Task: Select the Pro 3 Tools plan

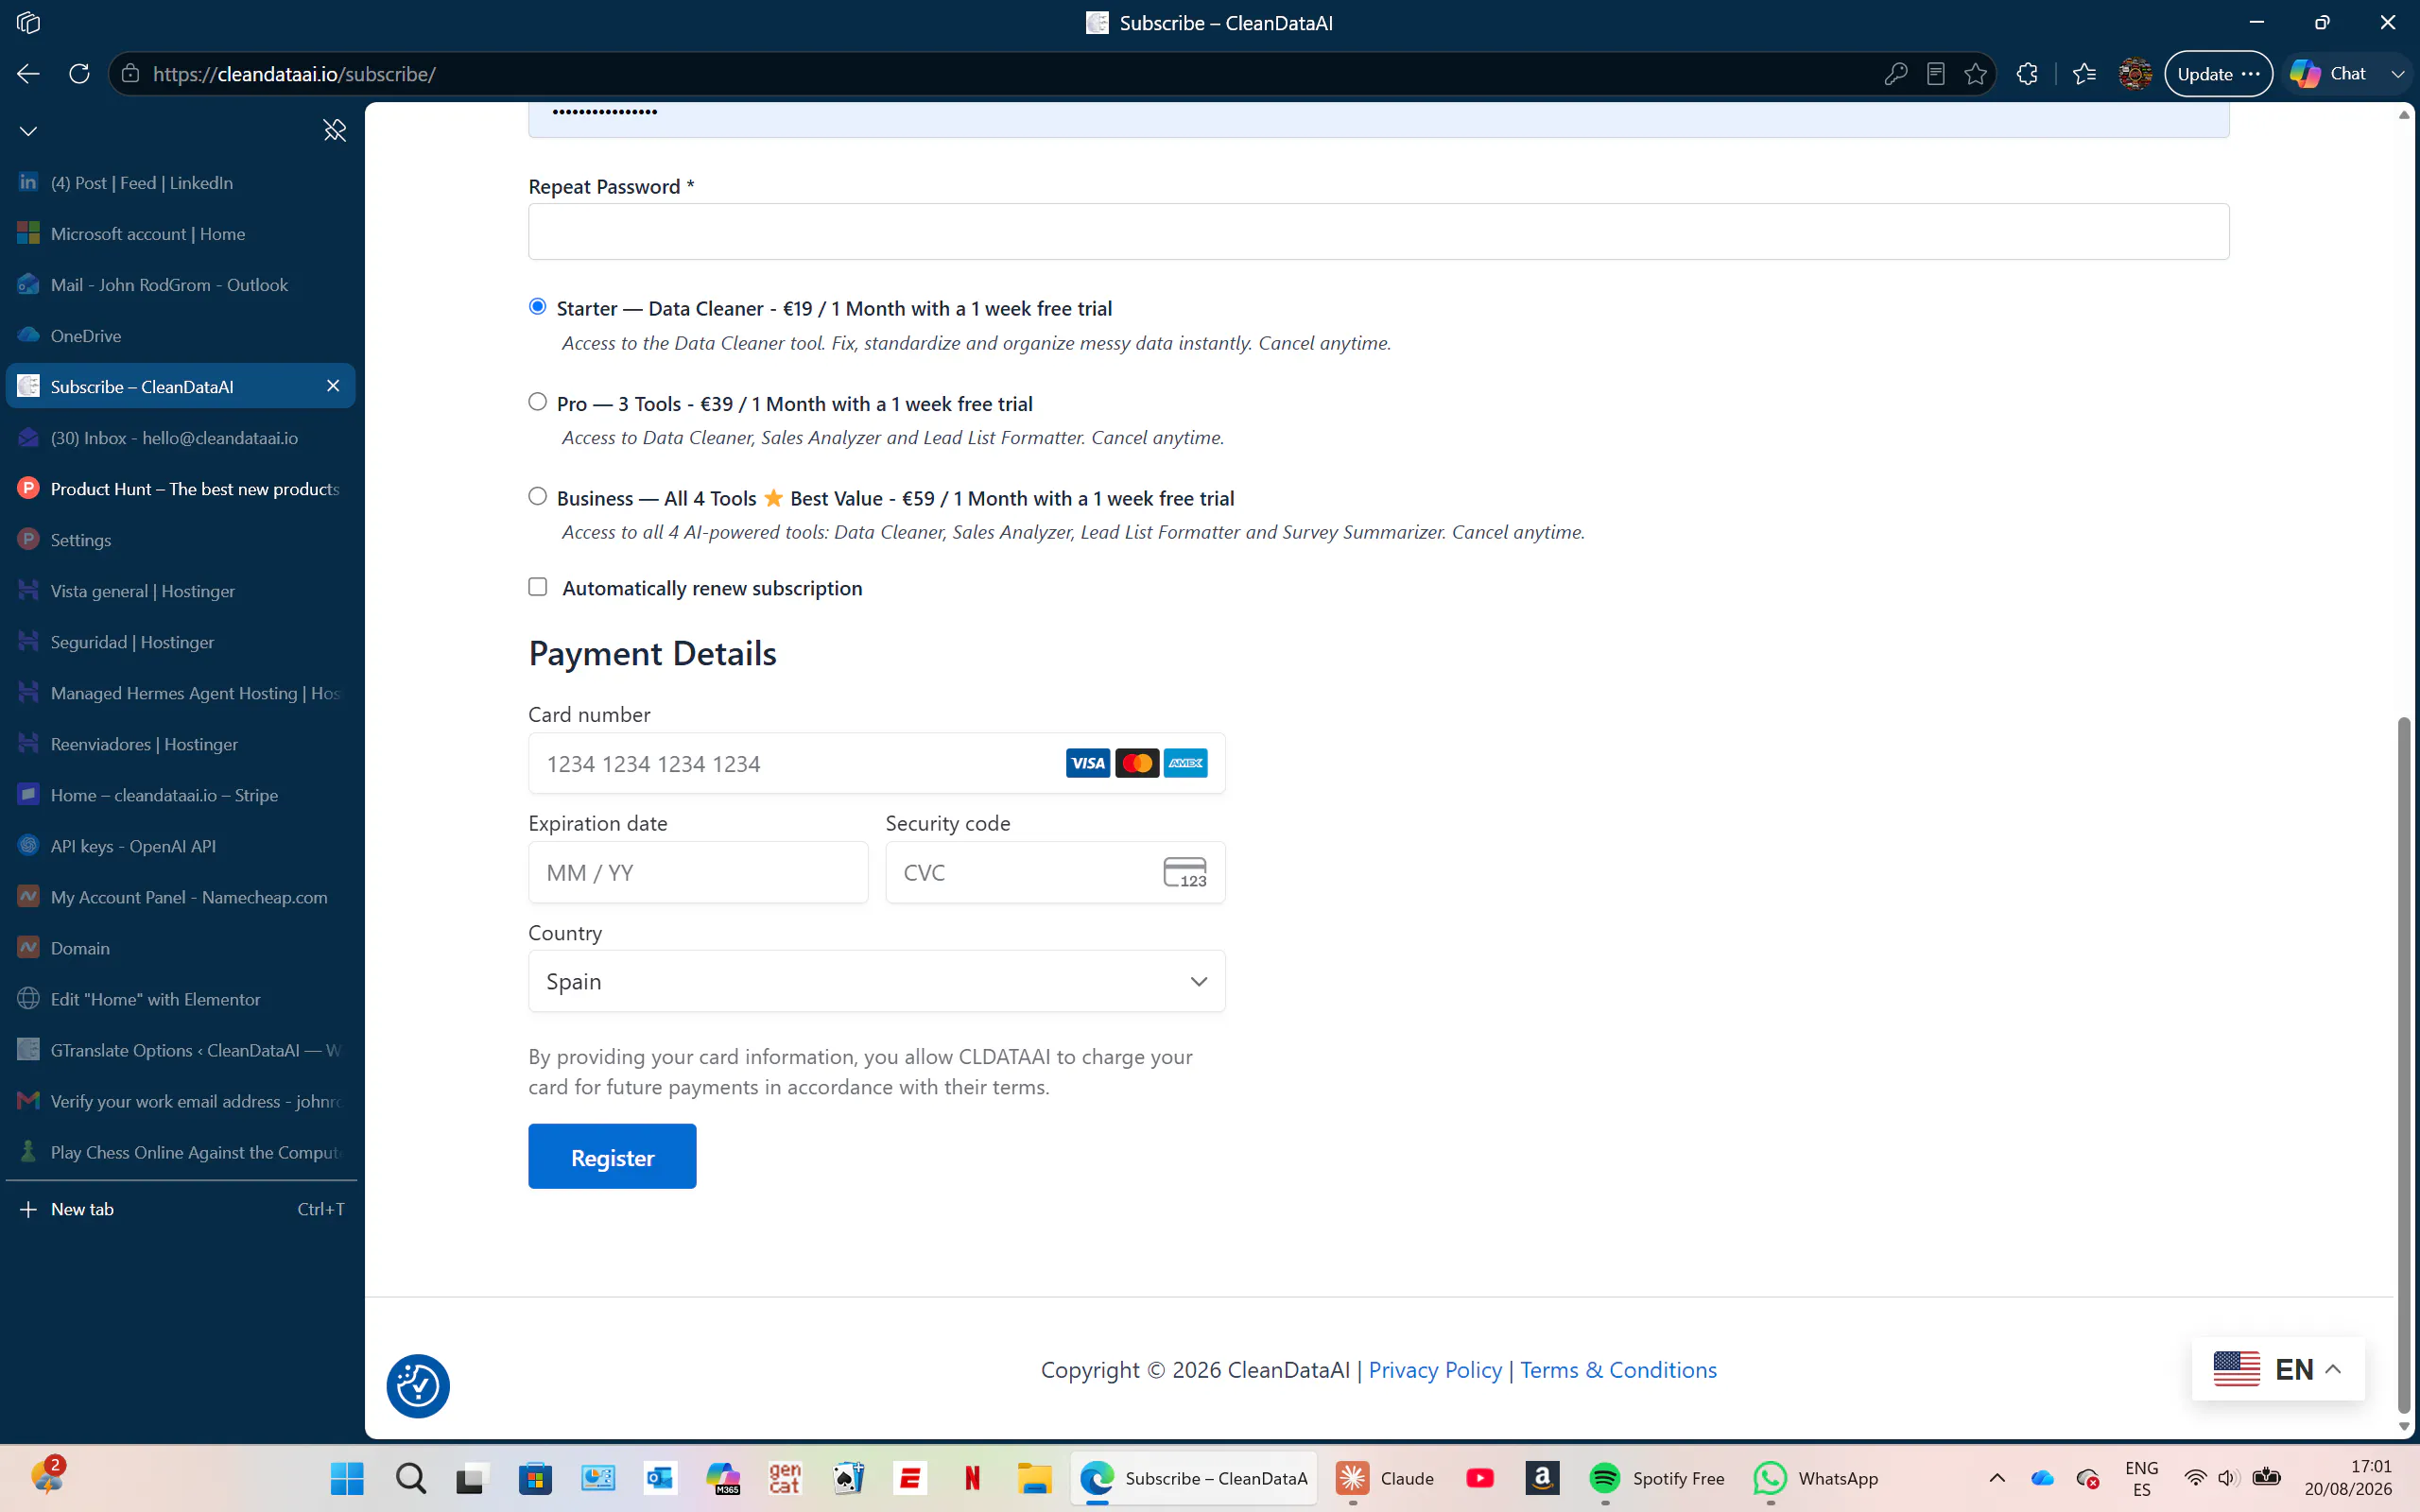Action: coord(538,402)
